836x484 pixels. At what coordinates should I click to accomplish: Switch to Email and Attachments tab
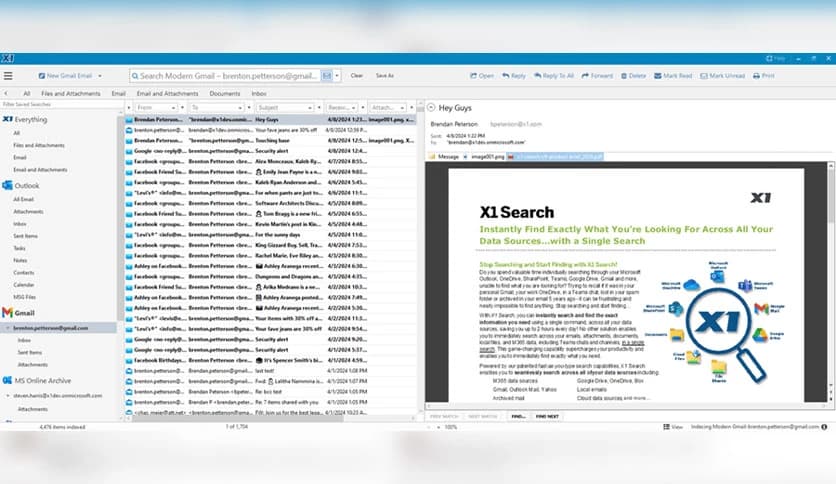(167, 93)
